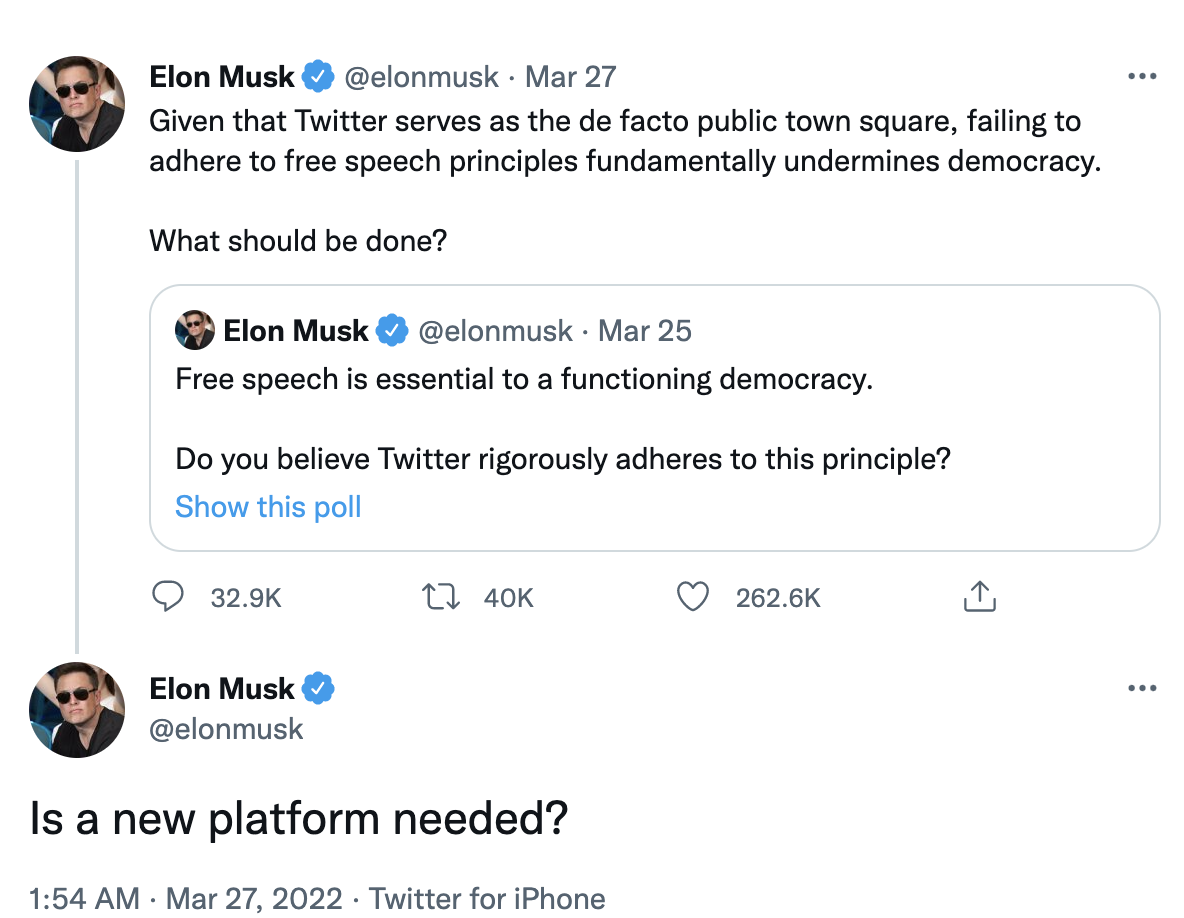Click the Mar 25 date in quoted tweet
This screenshot has height=918, width=1184.
[645, 331]
